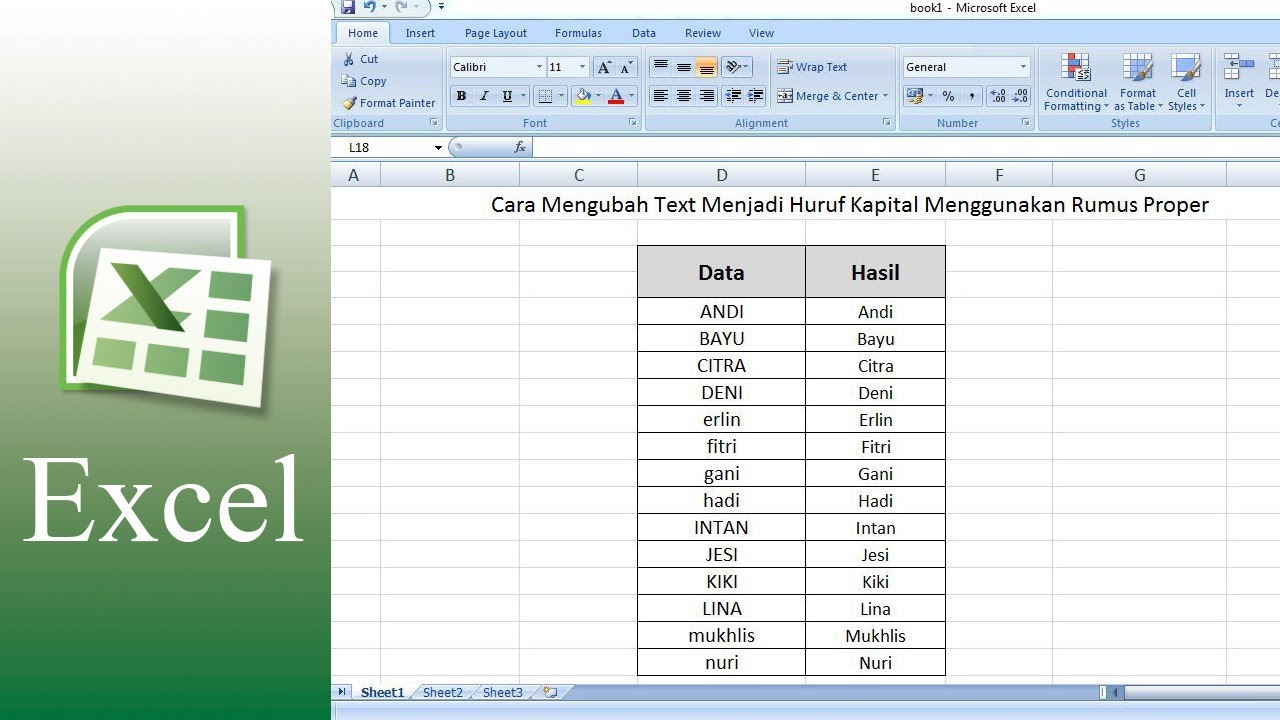The height and width of the screenshot is (720, 1280).
Task: Switch to the Page Layout tab
Action: pos(496,33)
